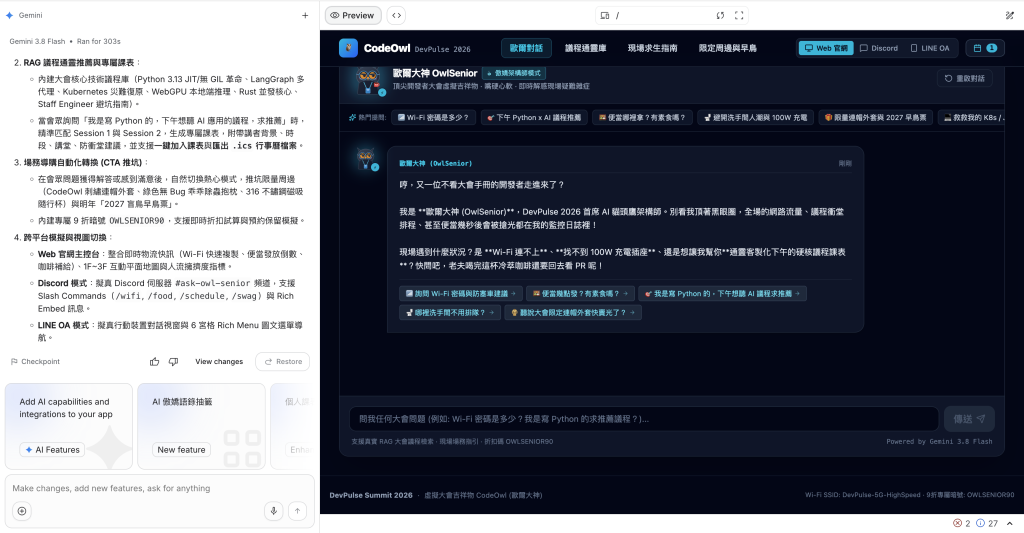This screenshot has width=1024, height=533.
Task: Click the thumbs up feedback icon
Action: coord(154,361)
